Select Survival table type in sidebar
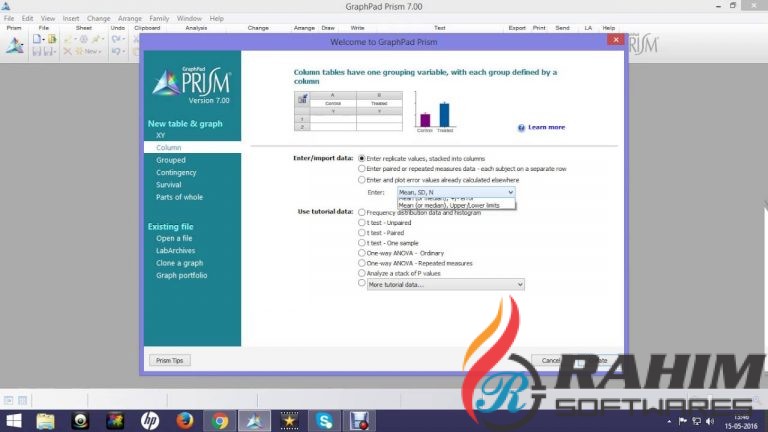The width and height of the screenshot is (768, 432). pyautogui.click(x=168, y=185)
